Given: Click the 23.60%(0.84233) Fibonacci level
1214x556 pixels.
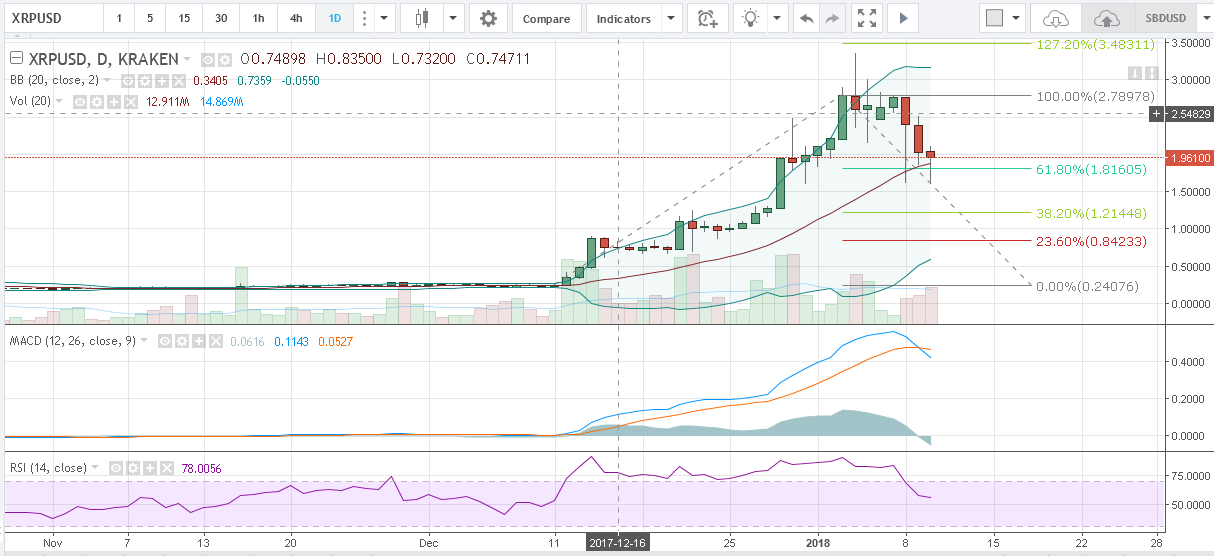Looking at the screenshot, I should [x=1089, y=241].
